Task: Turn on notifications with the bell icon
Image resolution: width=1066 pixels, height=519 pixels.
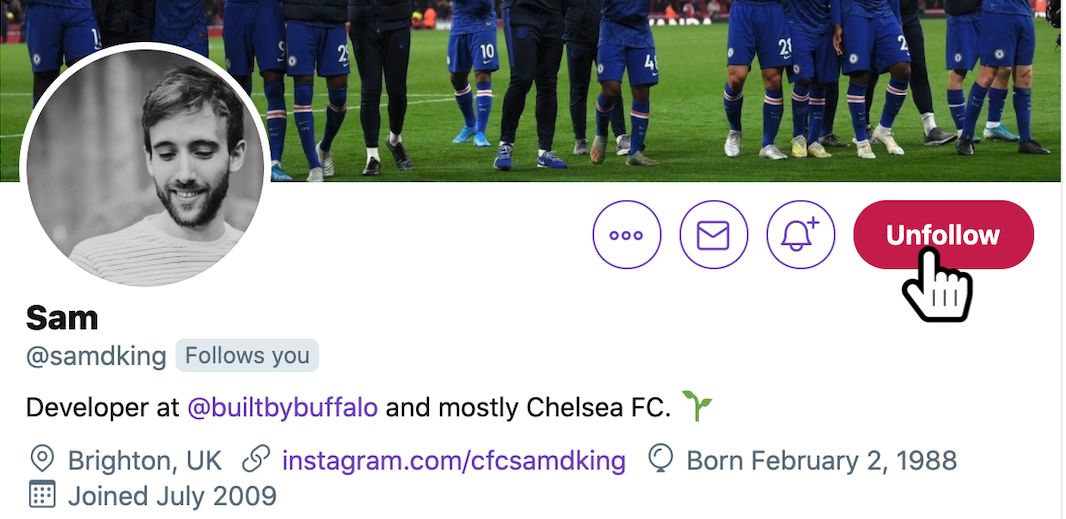Action: 800,235
